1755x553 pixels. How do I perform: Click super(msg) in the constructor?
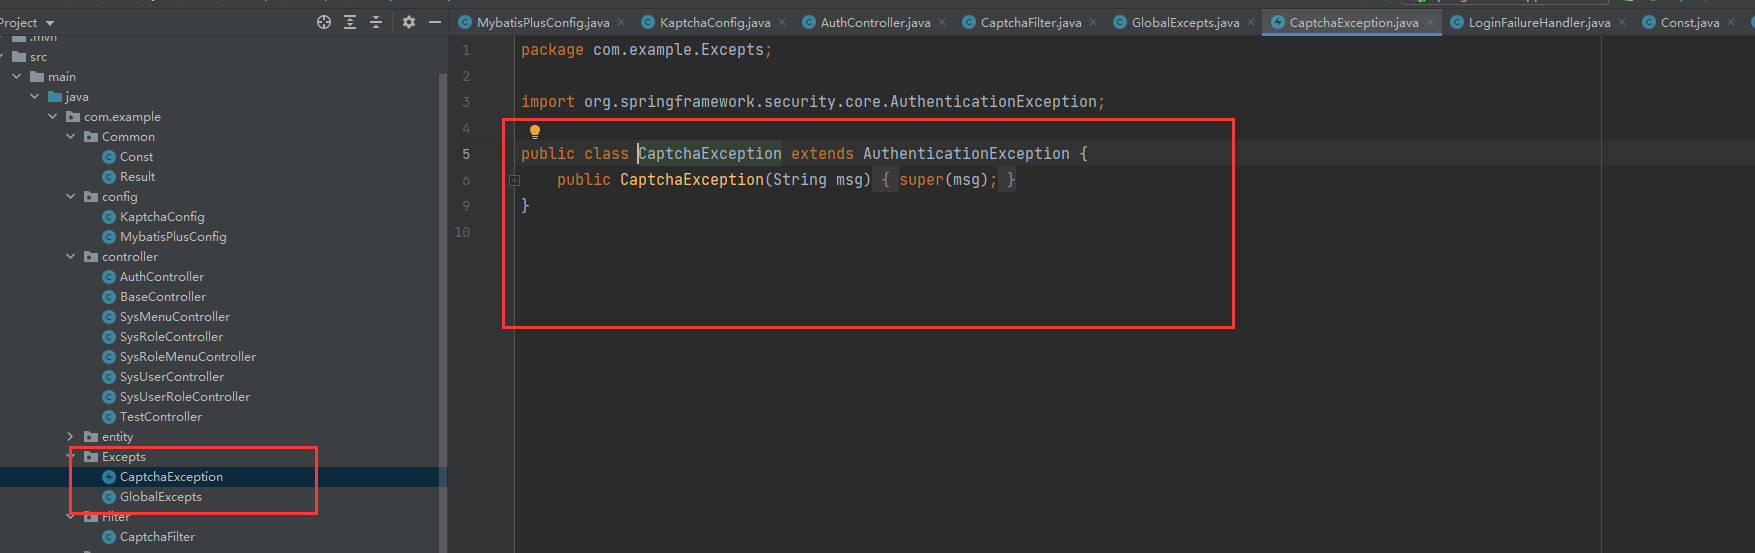pos(943,180)
